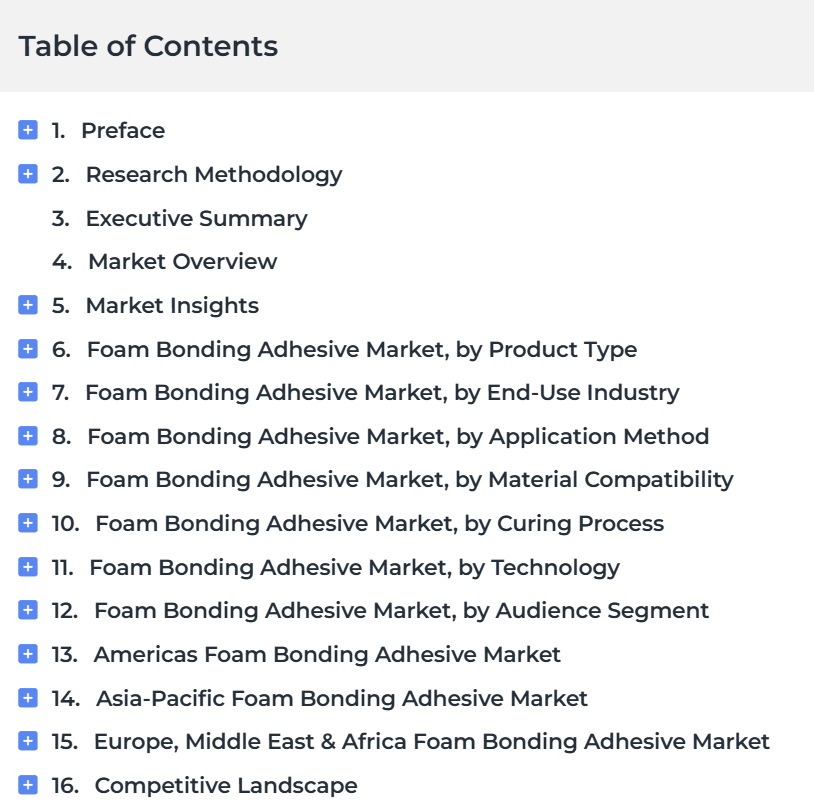Click plus icon next to Application Method
814x807 pixels.
coord(28,436)
